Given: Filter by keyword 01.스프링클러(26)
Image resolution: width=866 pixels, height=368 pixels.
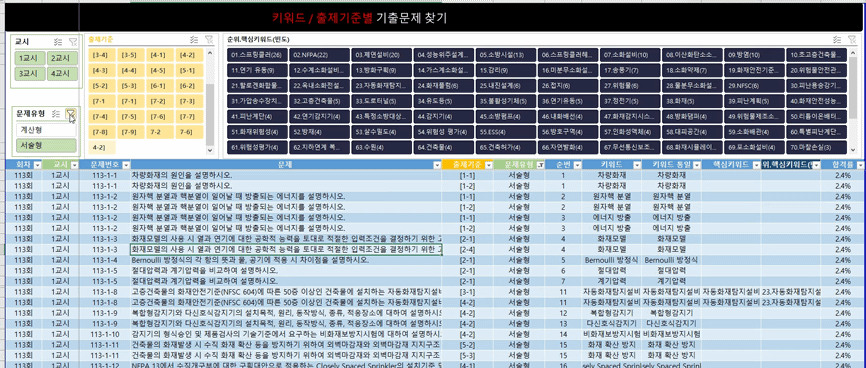Looking at the screenshot, I should tap(257, 55).
